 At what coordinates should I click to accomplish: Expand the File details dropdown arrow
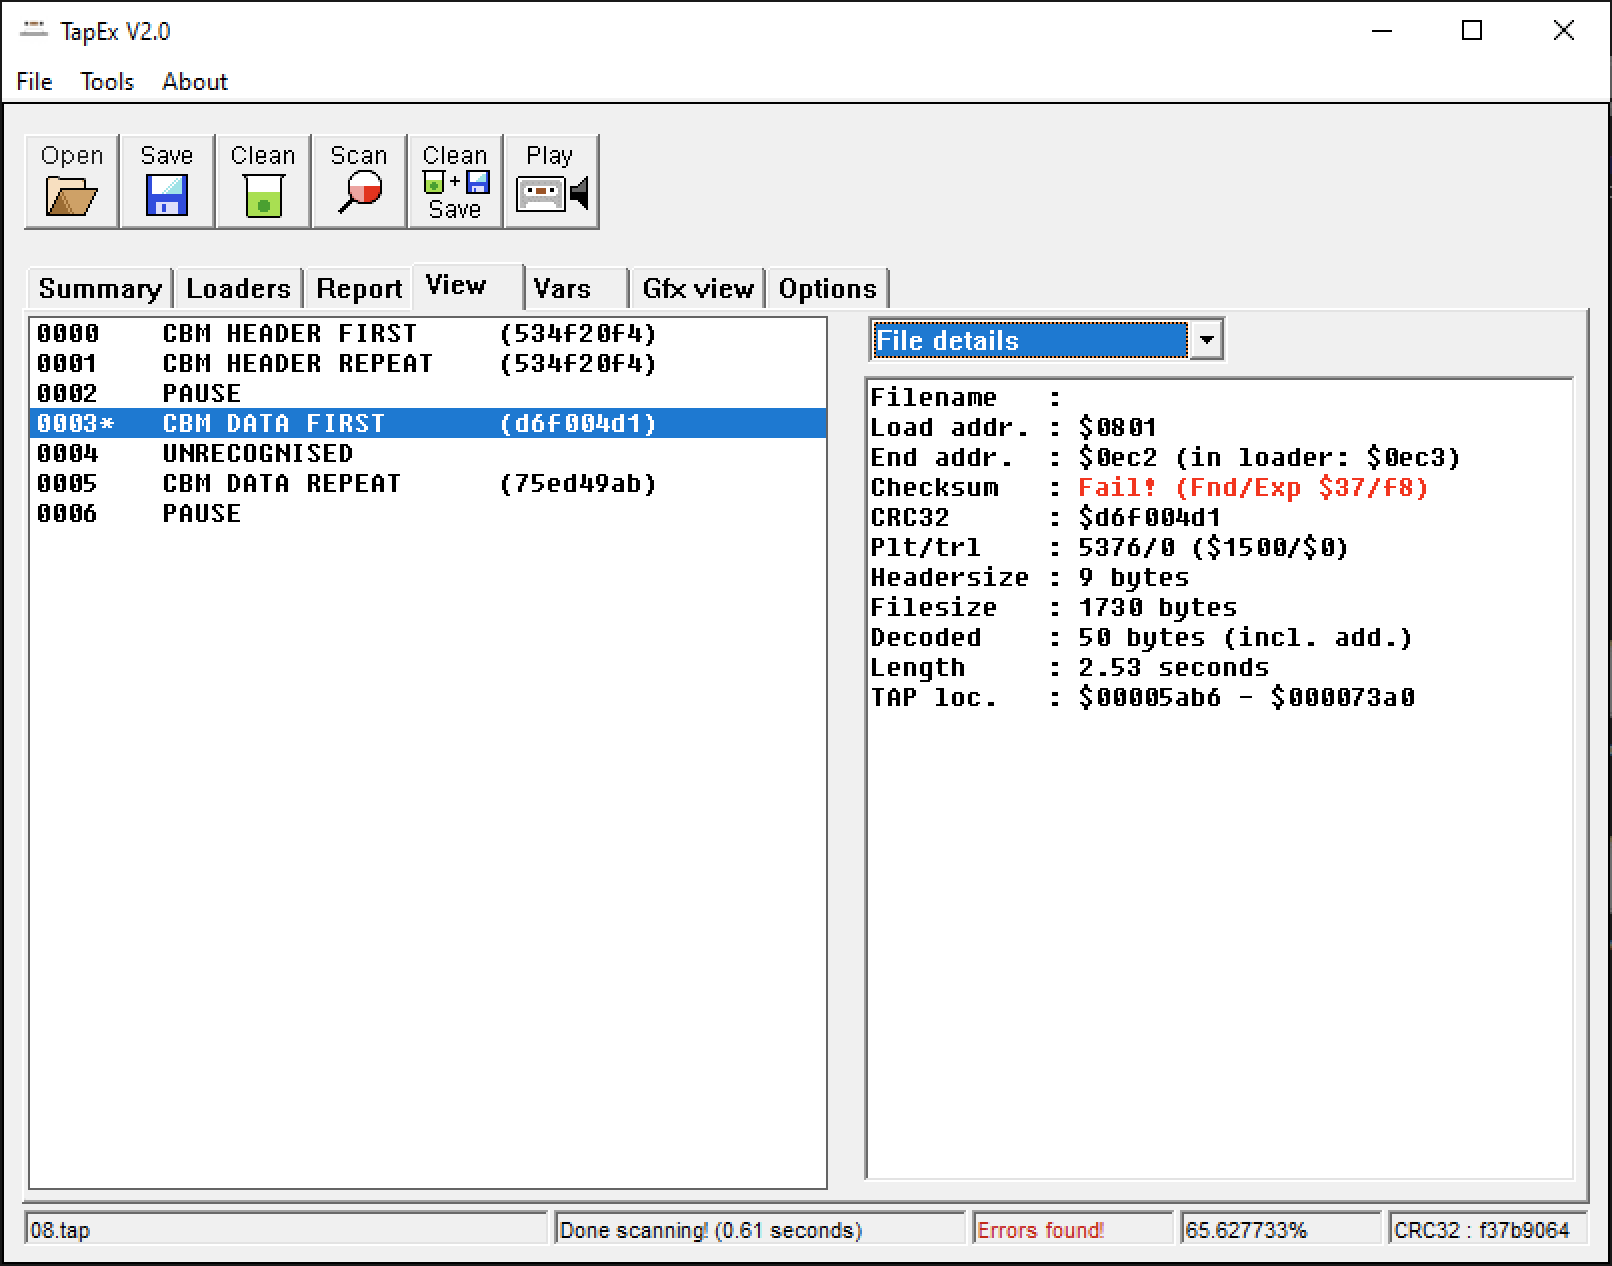pos(1206,340)
